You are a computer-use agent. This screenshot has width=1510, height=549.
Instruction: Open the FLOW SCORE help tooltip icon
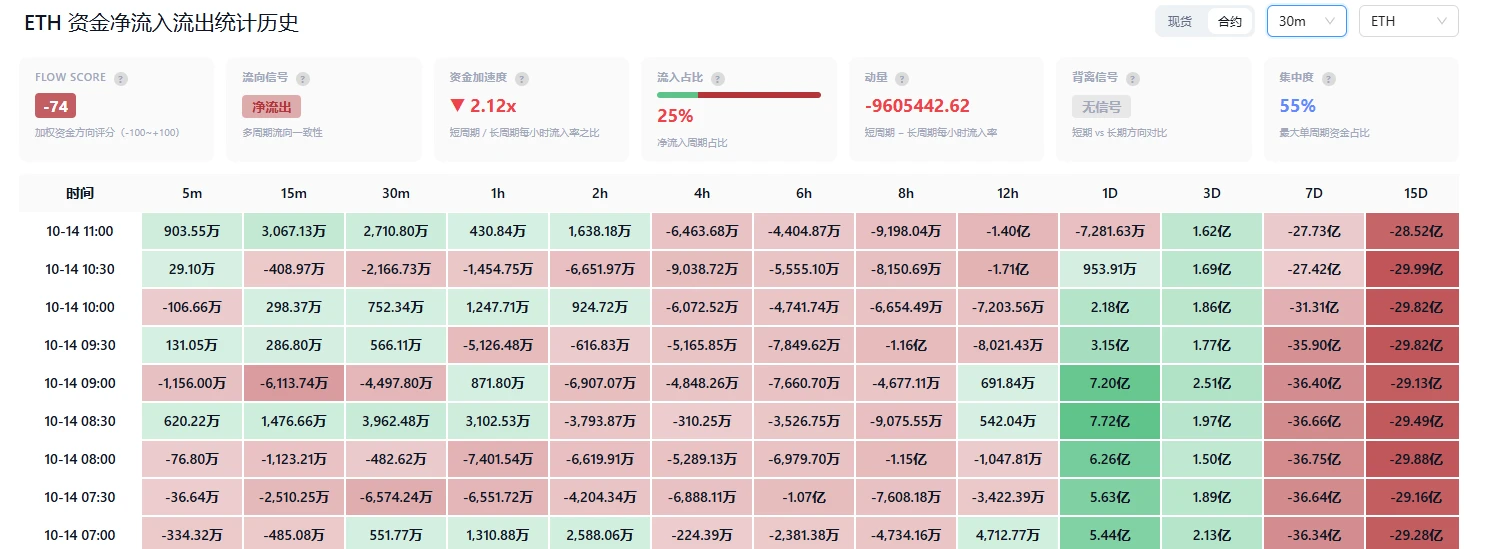(x=121, y=78)
